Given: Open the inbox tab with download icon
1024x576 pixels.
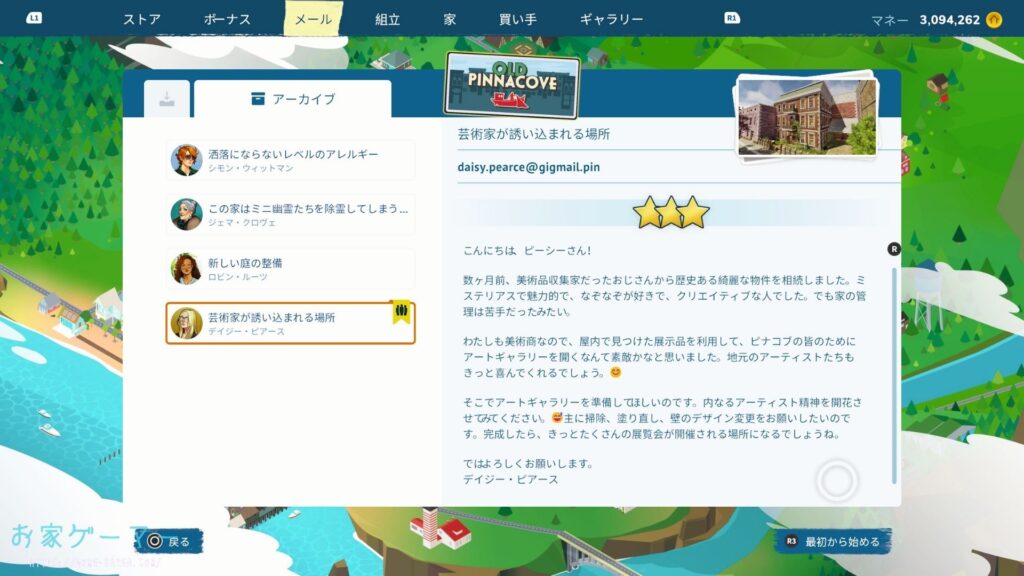Looking at the screenshot, I should coord(168,95).
